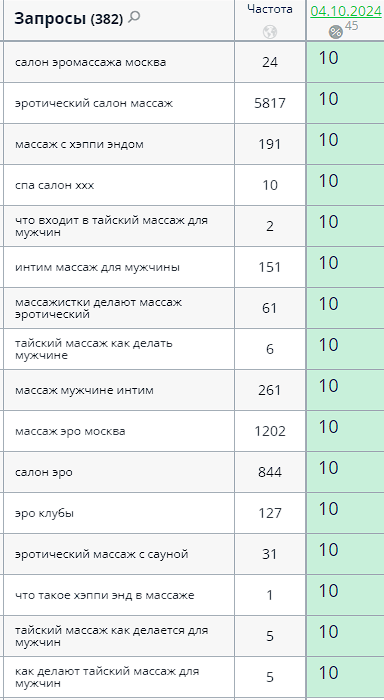
Task: Select the query массаж с хэппи эндом
Action: point(79,144)
